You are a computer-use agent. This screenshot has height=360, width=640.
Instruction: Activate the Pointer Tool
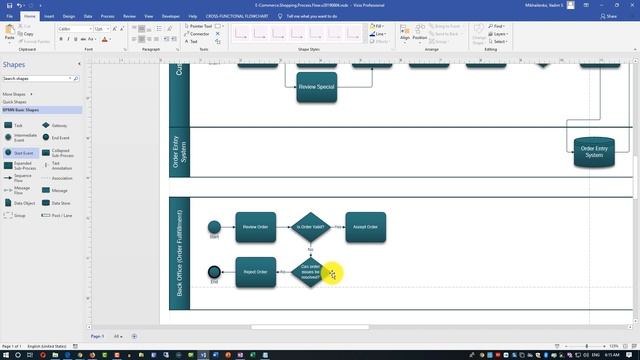[198, 26]
